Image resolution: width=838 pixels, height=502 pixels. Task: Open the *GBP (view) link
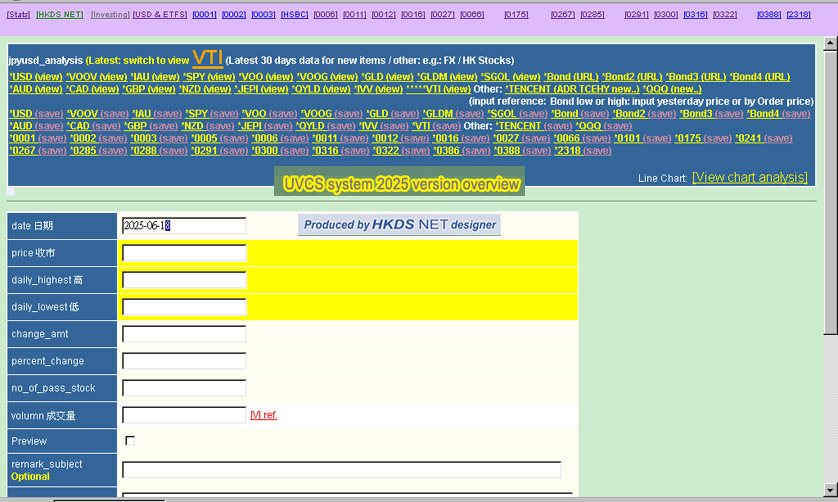tap(149, 89)
